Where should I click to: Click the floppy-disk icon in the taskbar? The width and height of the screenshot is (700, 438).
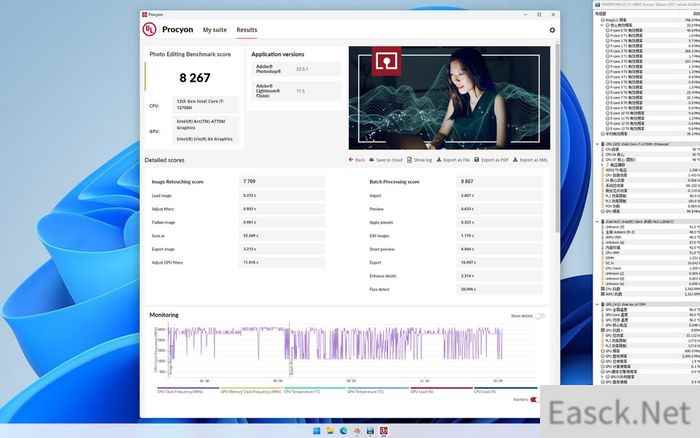370,431
